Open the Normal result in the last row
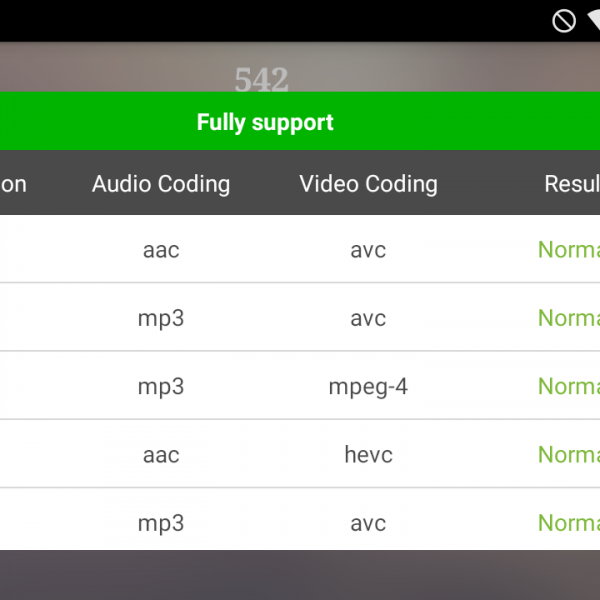600x600 pixels. 568,522
